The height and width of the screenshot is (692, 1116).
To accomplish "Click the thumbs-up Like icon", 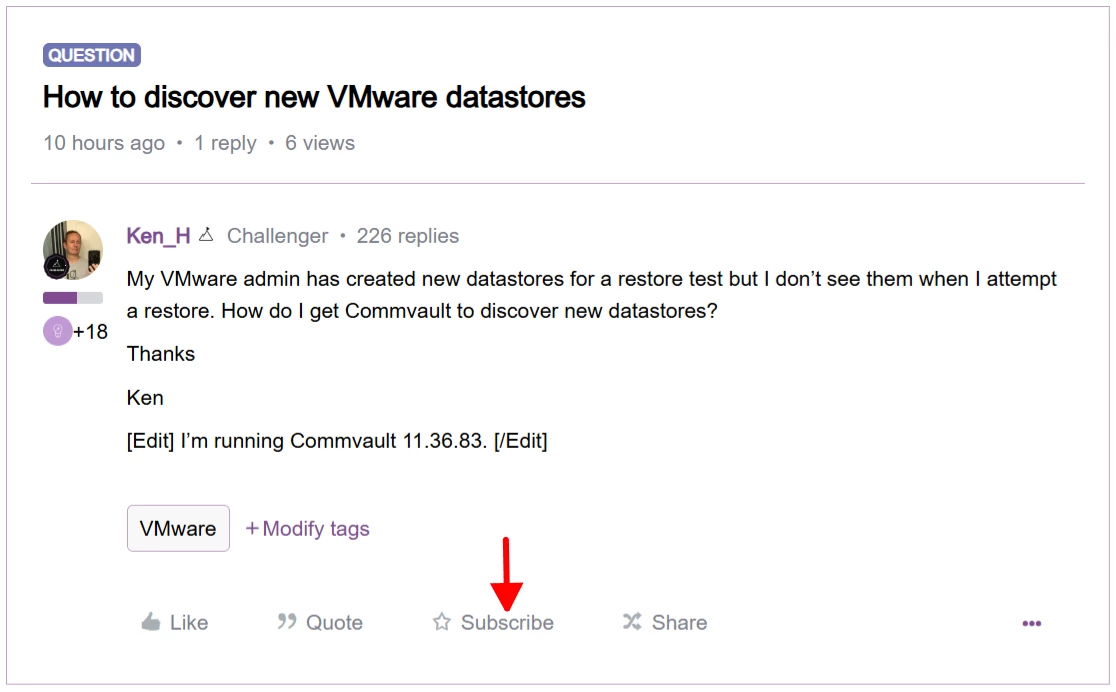I will (x=151, y=622).
